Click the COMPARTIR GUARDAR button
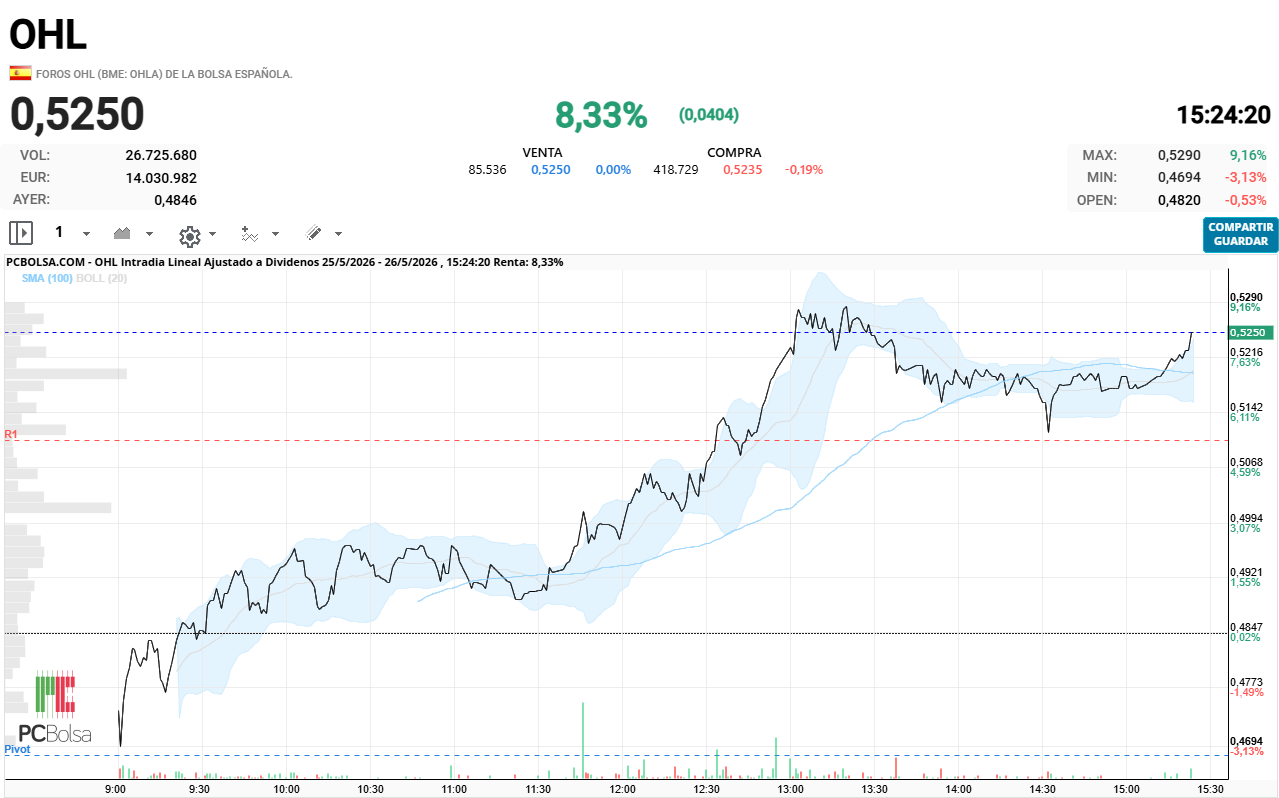The width and height of the screenshot is (1279, 798). [1241, 234]
